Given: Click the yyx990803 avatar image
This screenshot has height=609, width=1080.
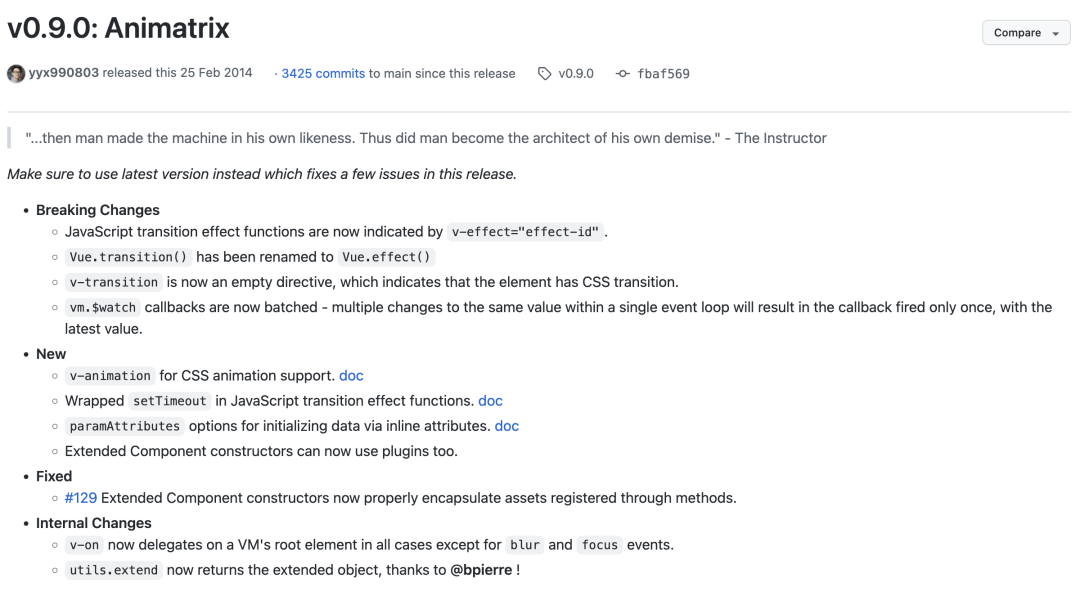Looking at the screenshot, I should click(16, 74).
